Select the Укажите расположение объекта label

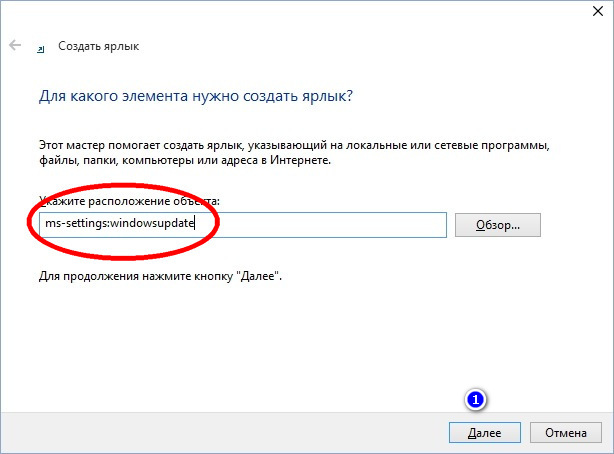(130, 201)
